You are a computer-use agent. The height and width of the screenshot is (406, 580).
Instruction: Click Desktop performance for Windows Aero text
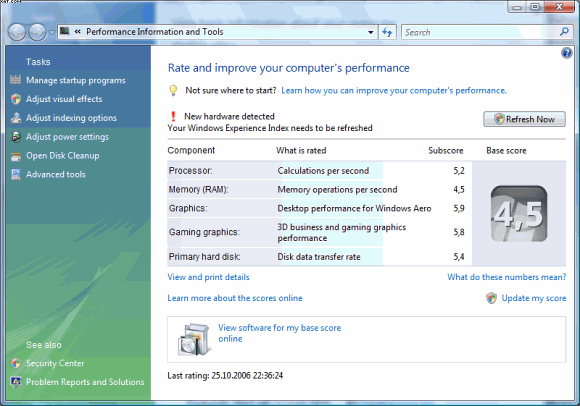click(354, 209)
